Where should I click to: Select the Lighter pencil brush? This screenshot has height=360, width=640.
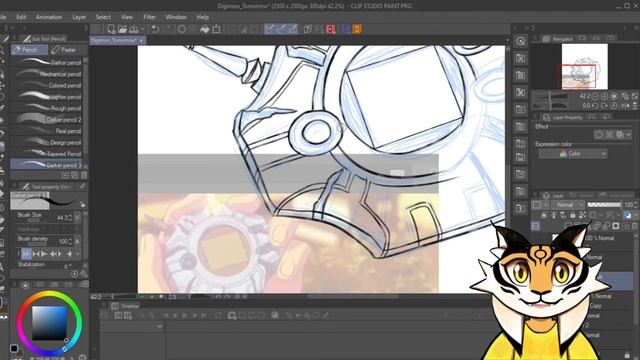46,97
